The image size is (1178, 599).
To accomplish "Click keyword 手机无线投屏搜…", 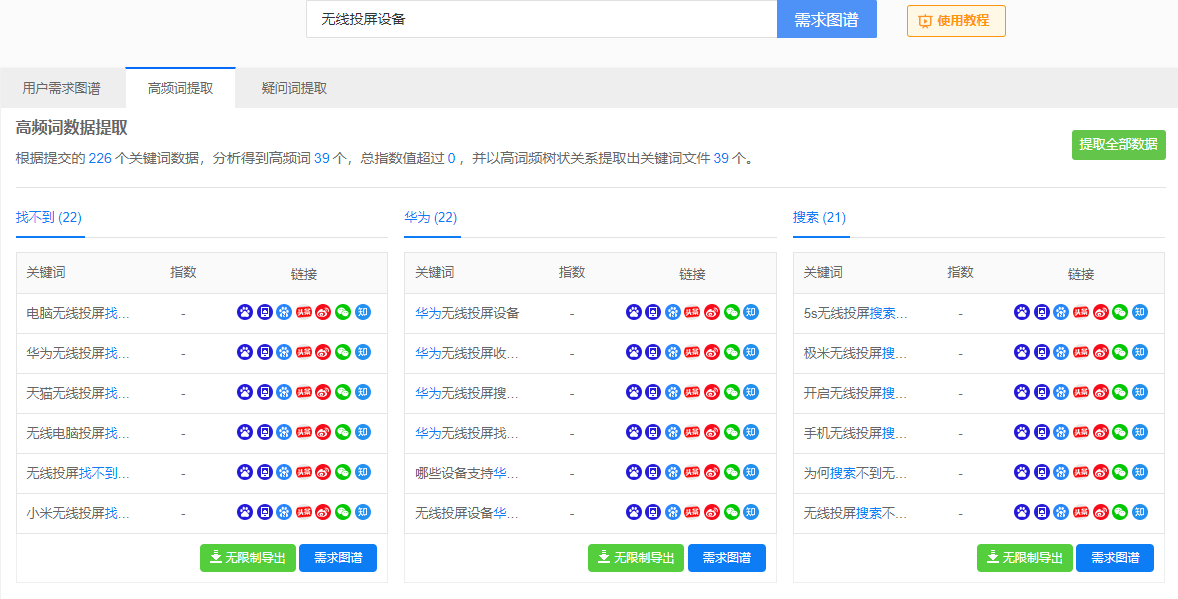I will pyautogui.click(x=856, y=434).
